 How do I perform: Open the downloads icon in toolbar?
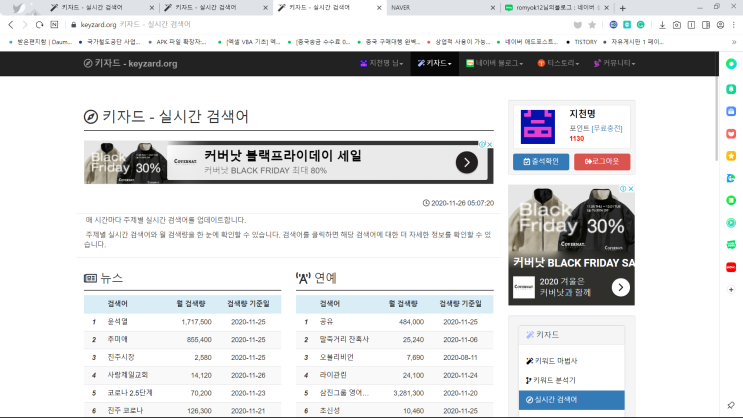pos(662,25)
